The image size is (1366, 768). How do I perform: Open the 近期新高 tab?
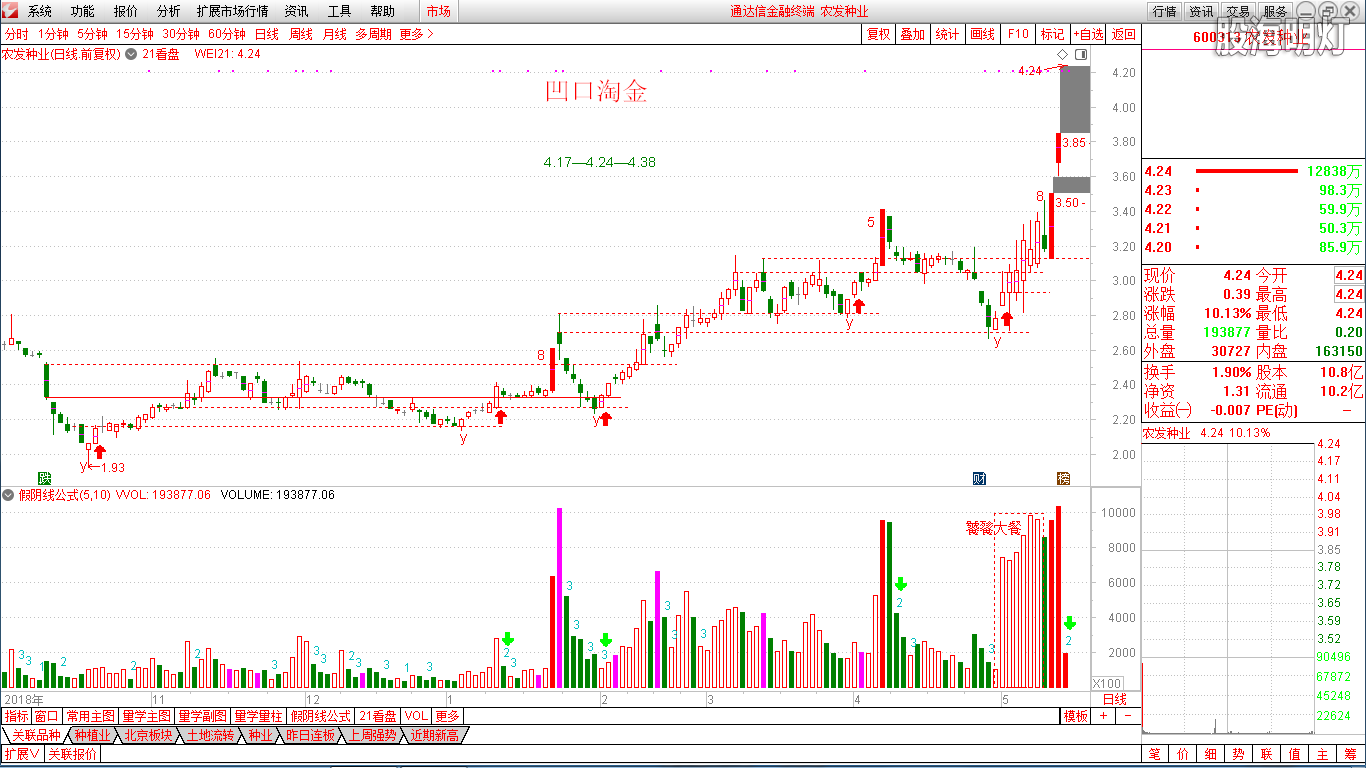tap(434, 735)
